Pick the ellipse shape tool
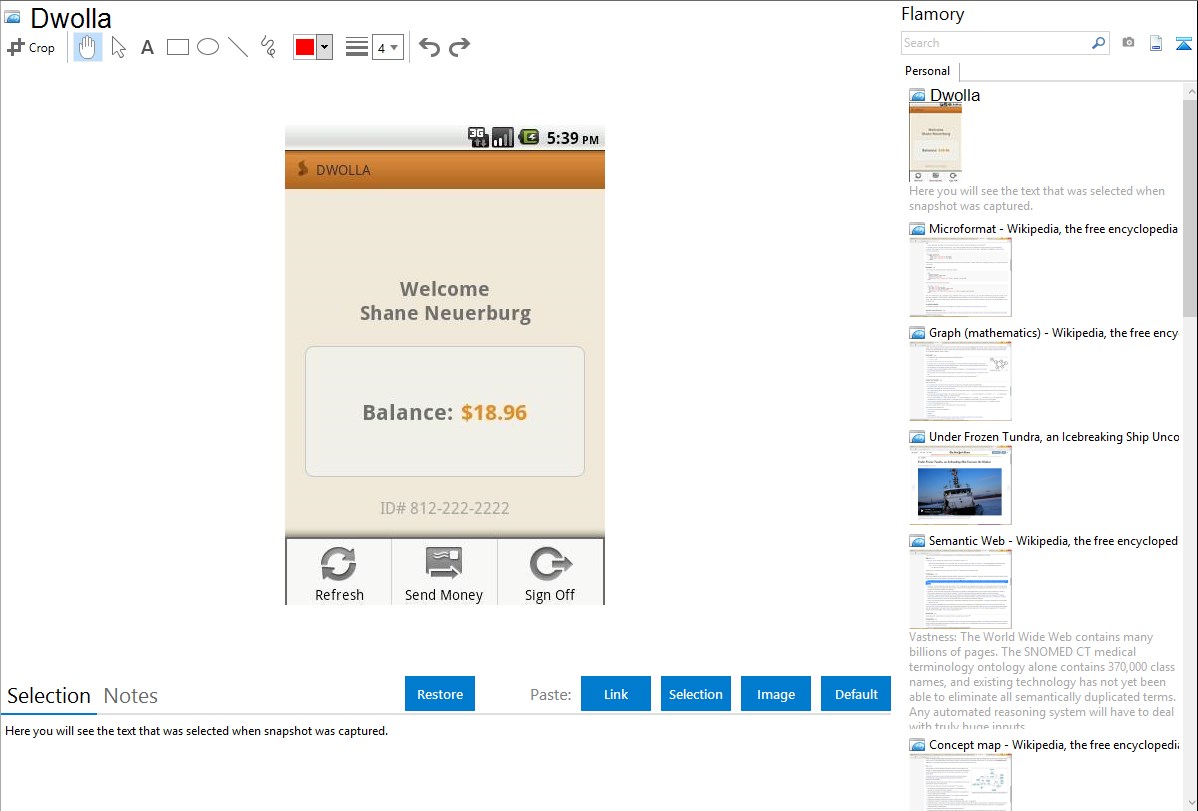This screenshot has width=1198, height=811. coord(208,47)
